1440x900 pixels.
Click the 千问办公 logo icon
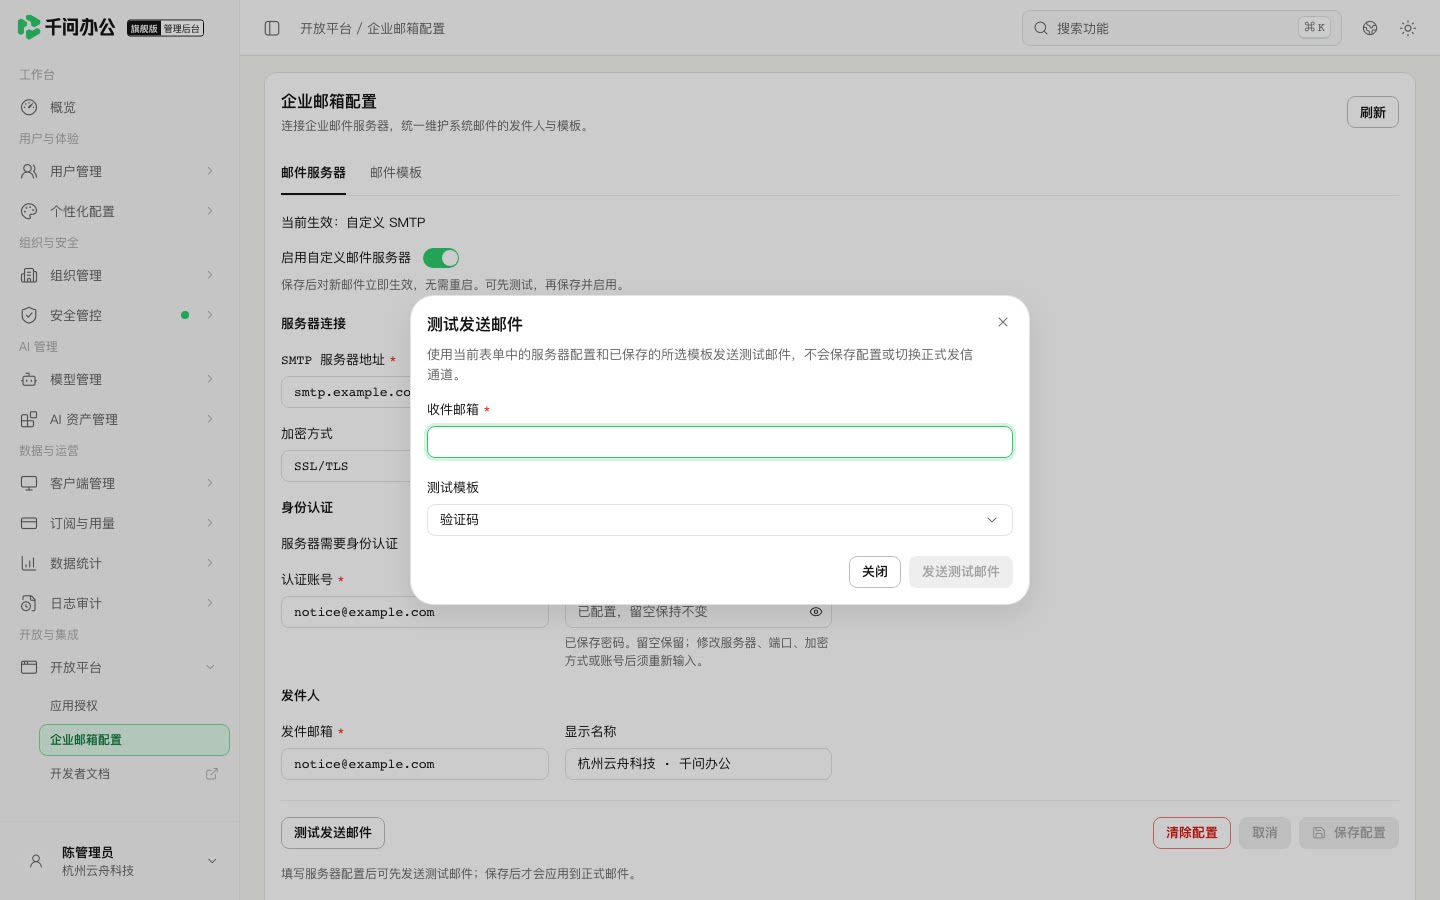29,27
